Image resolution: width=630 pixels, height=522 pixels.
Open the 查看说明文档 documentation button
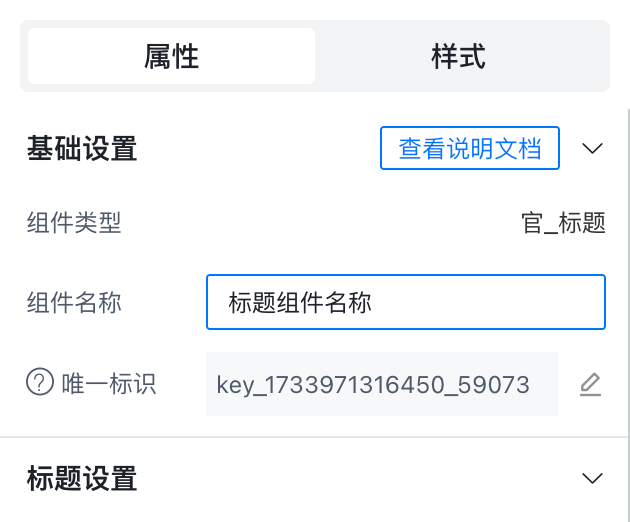tap(469, 149)
